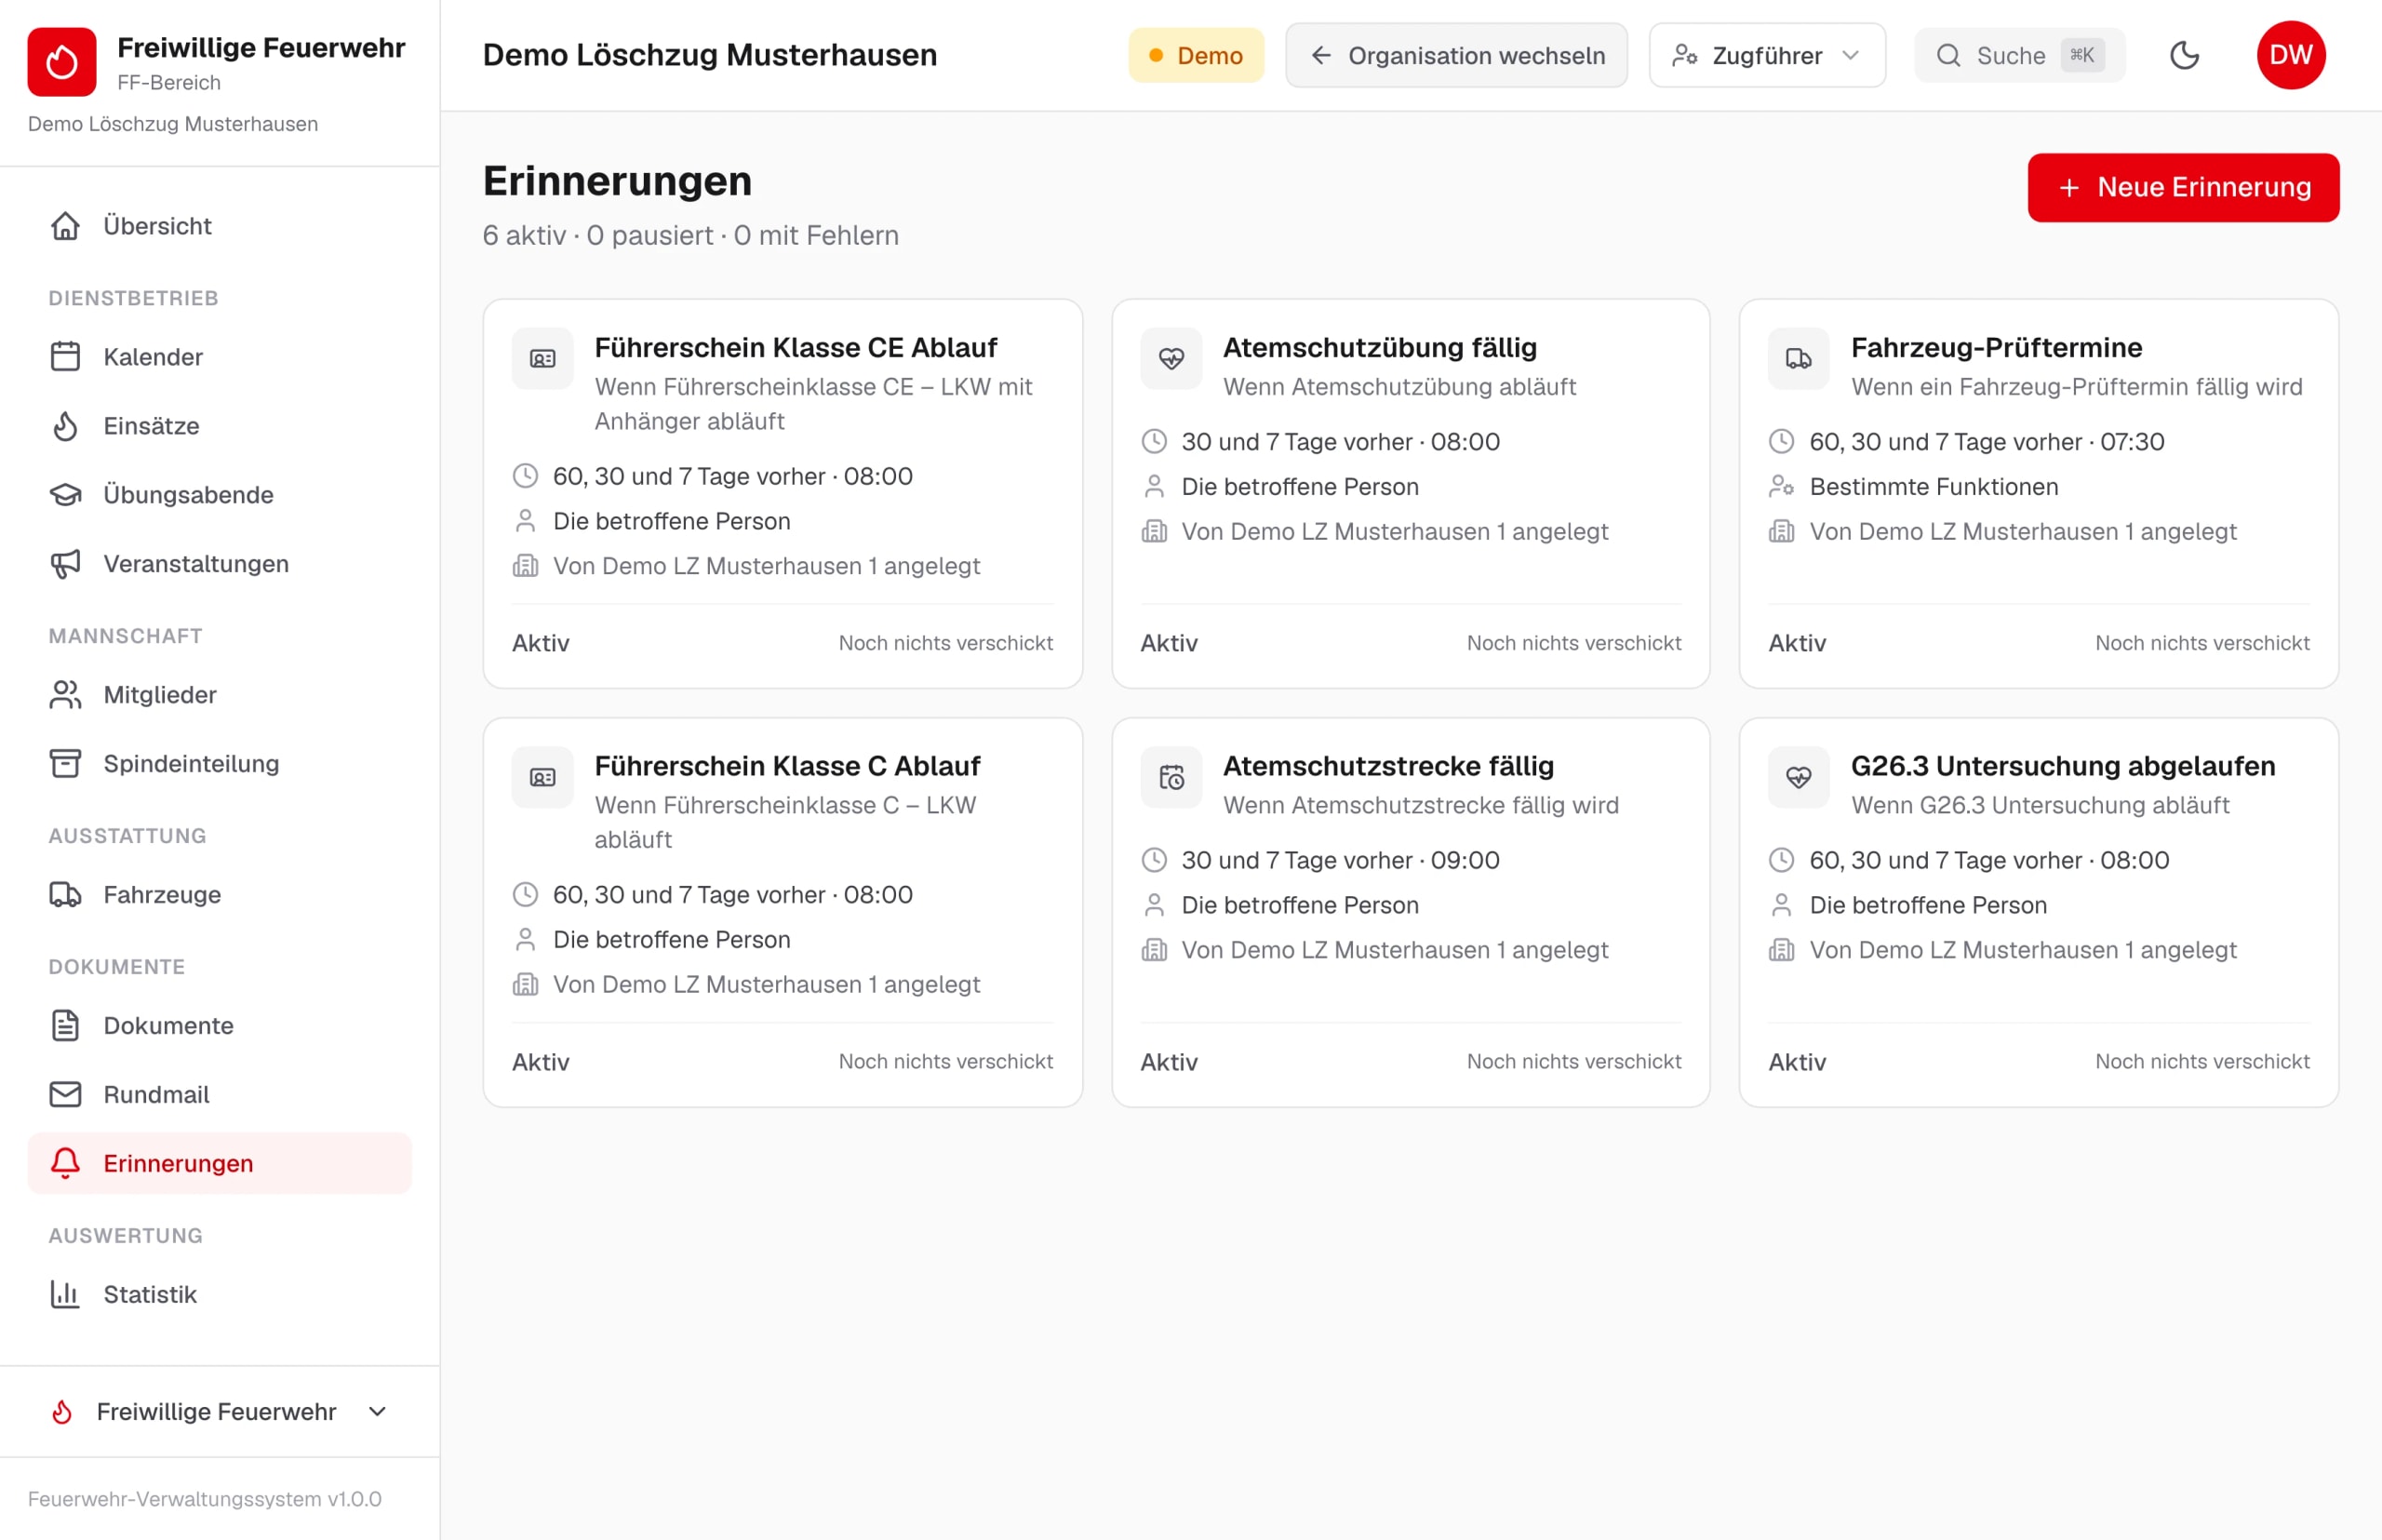The height and width of the screenshot is (1540, 2382).
Task: Click 'Noch nichts verschickt' on Führerschein Klasse C card
Action: pos(945,1061)
